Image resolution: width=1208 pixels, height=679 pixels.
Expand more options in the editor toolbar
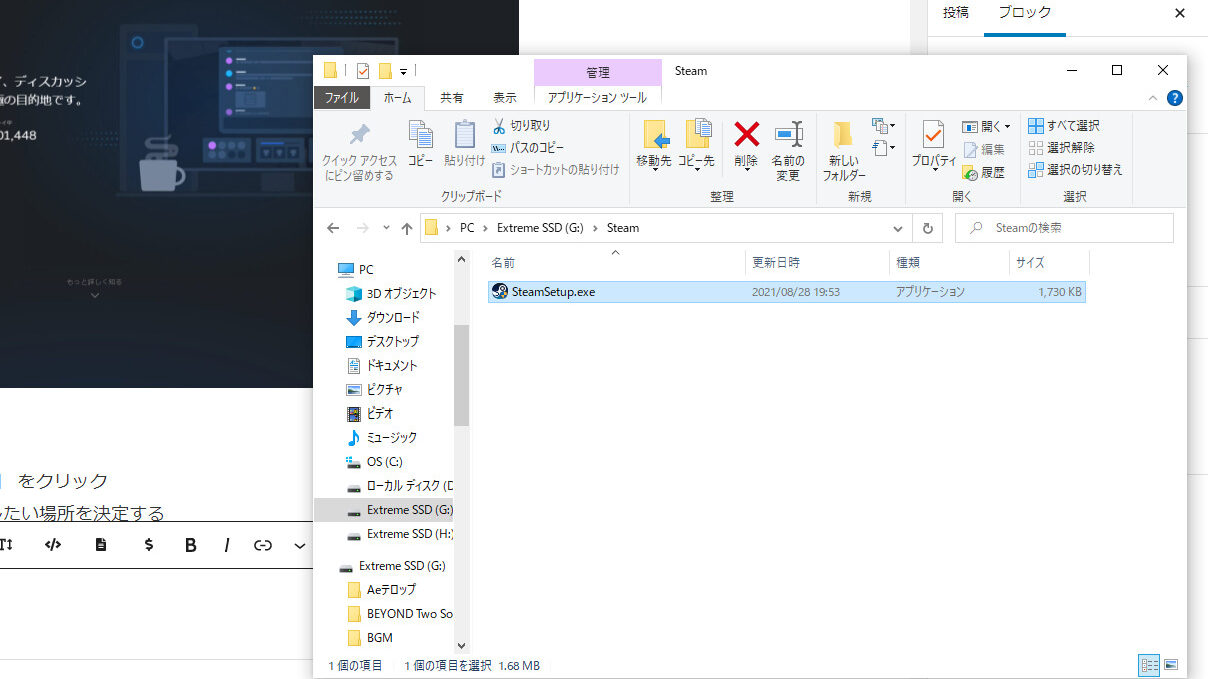[x=300, y=545]
